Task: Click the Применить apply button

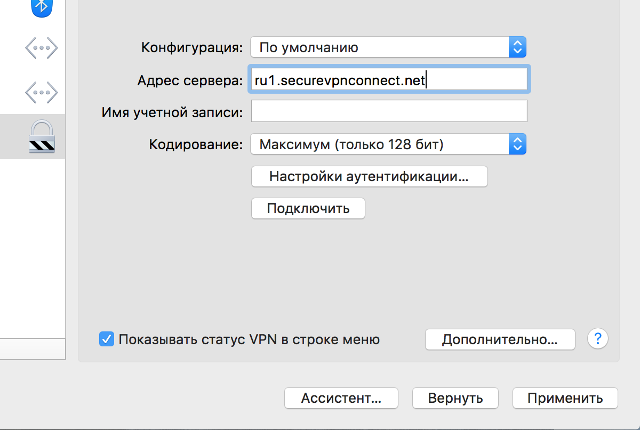Action: point(565,398)
